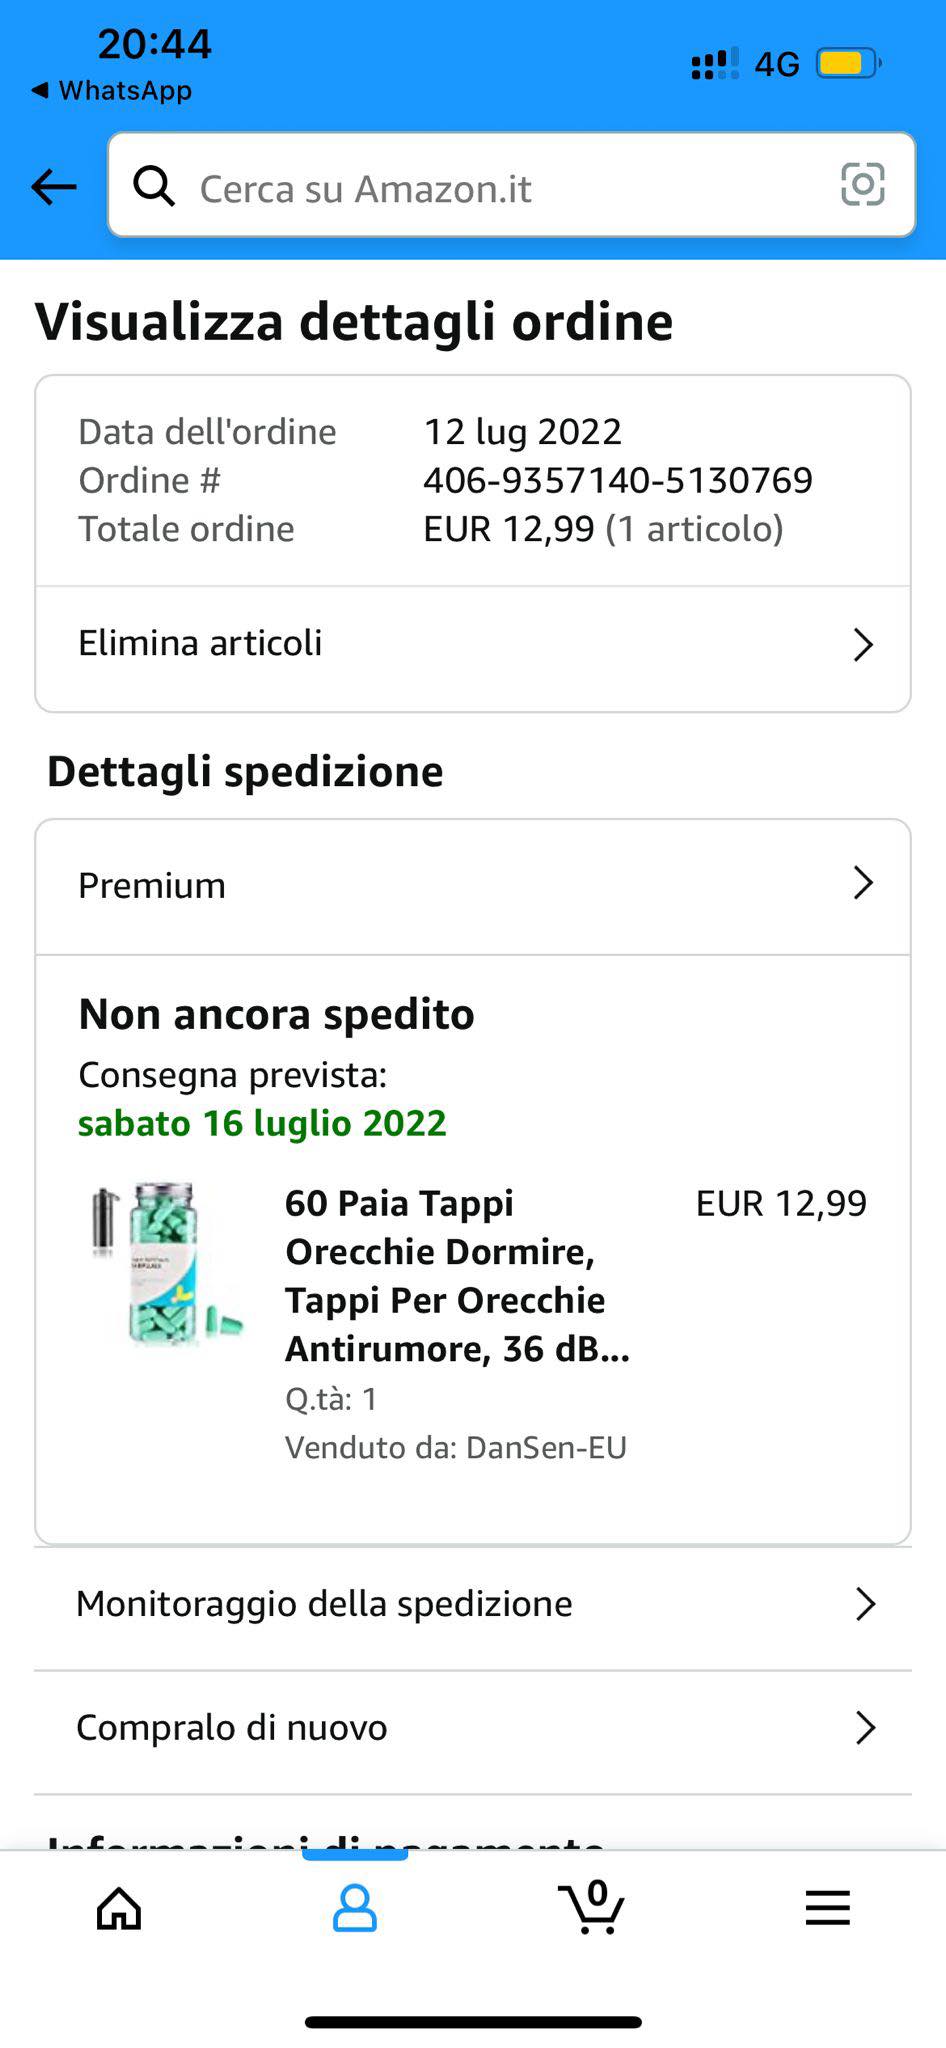Tap the battery indicator in status bar

[x=848, y=63]
